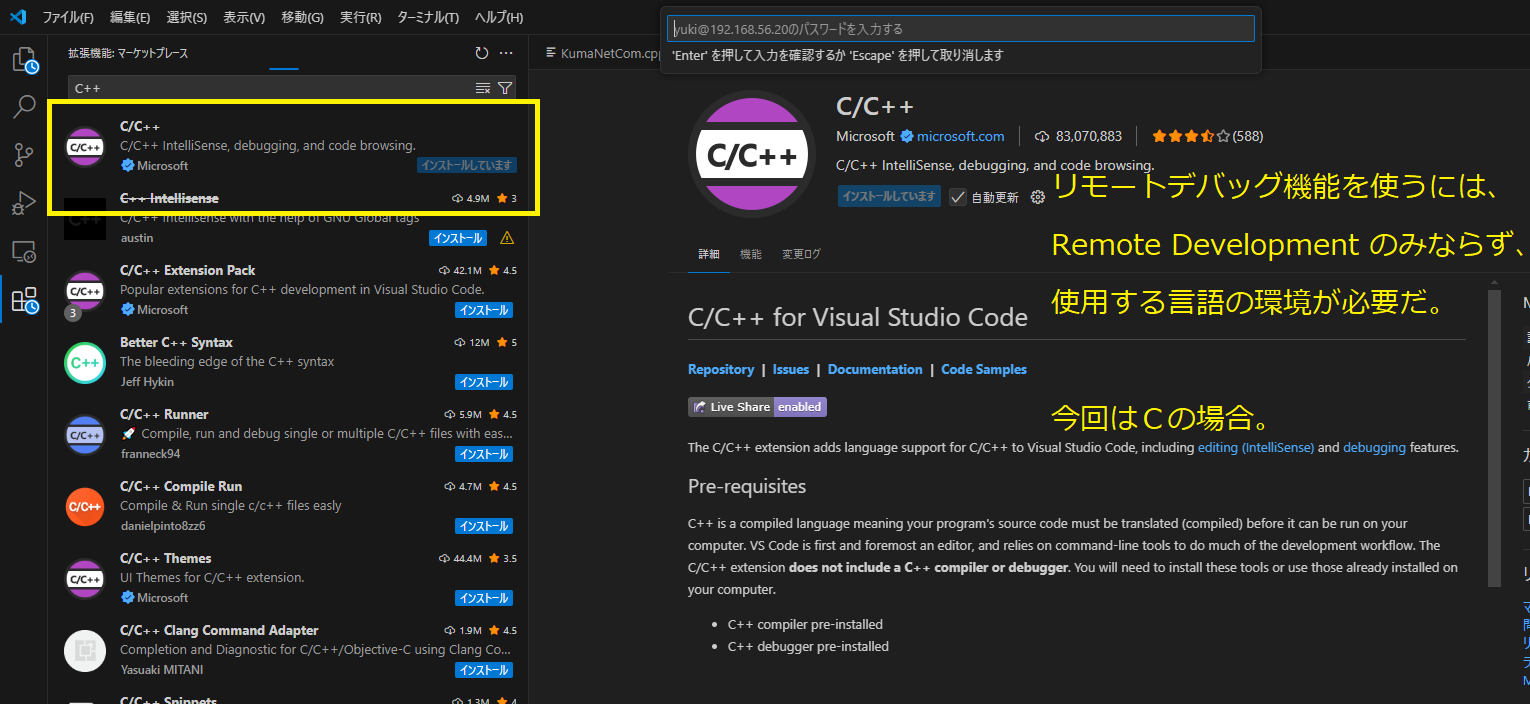Screen dimensions: 1530x704
Task: Open the Documentation link
Action: (x=875, y=369)
